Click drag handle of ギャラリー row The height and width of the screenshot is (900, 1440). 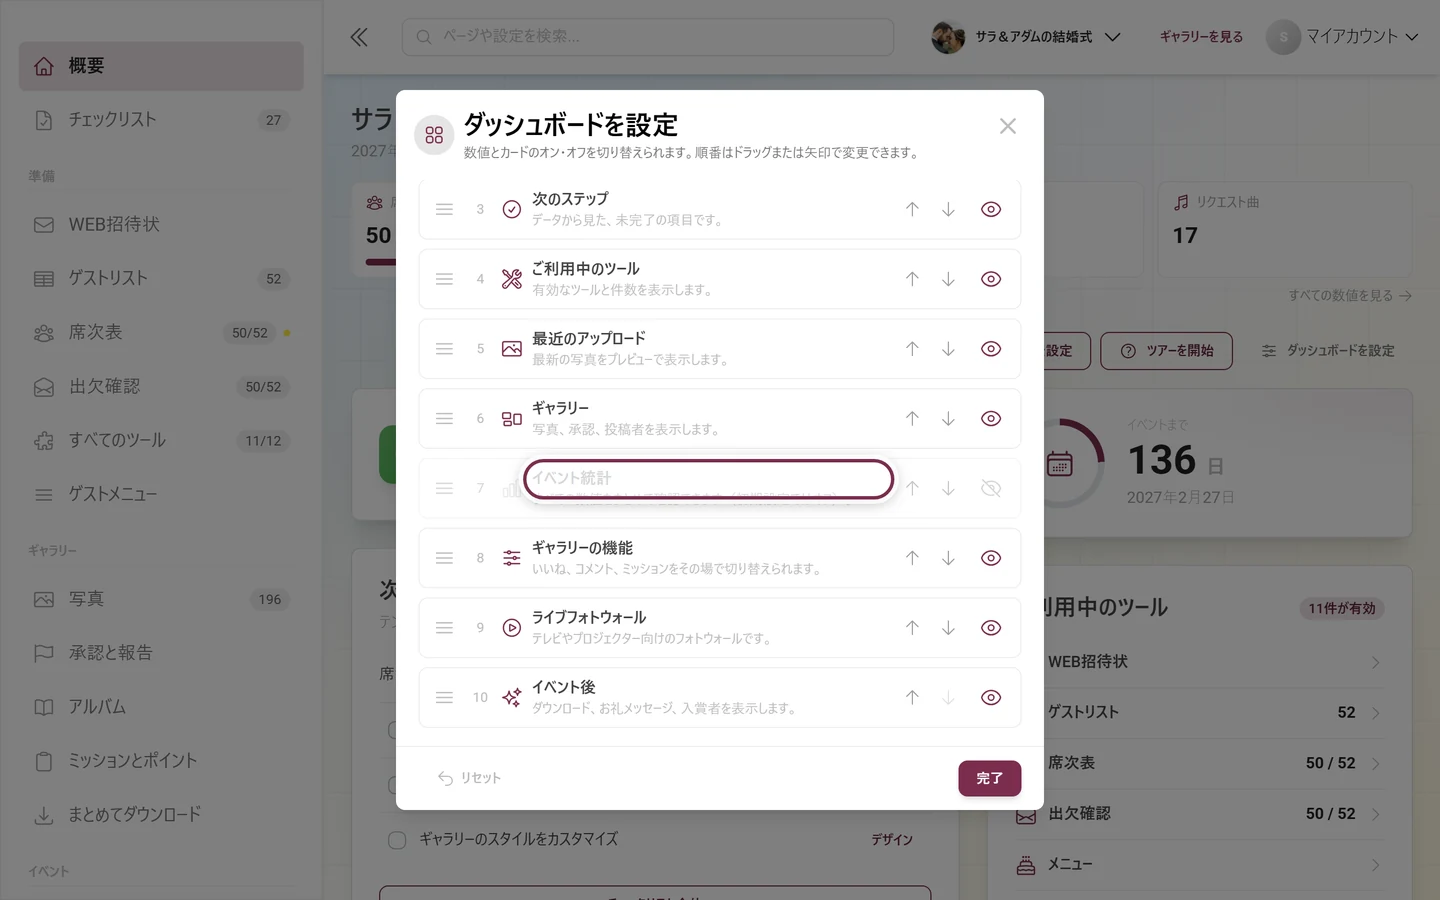tap(445, 419)
